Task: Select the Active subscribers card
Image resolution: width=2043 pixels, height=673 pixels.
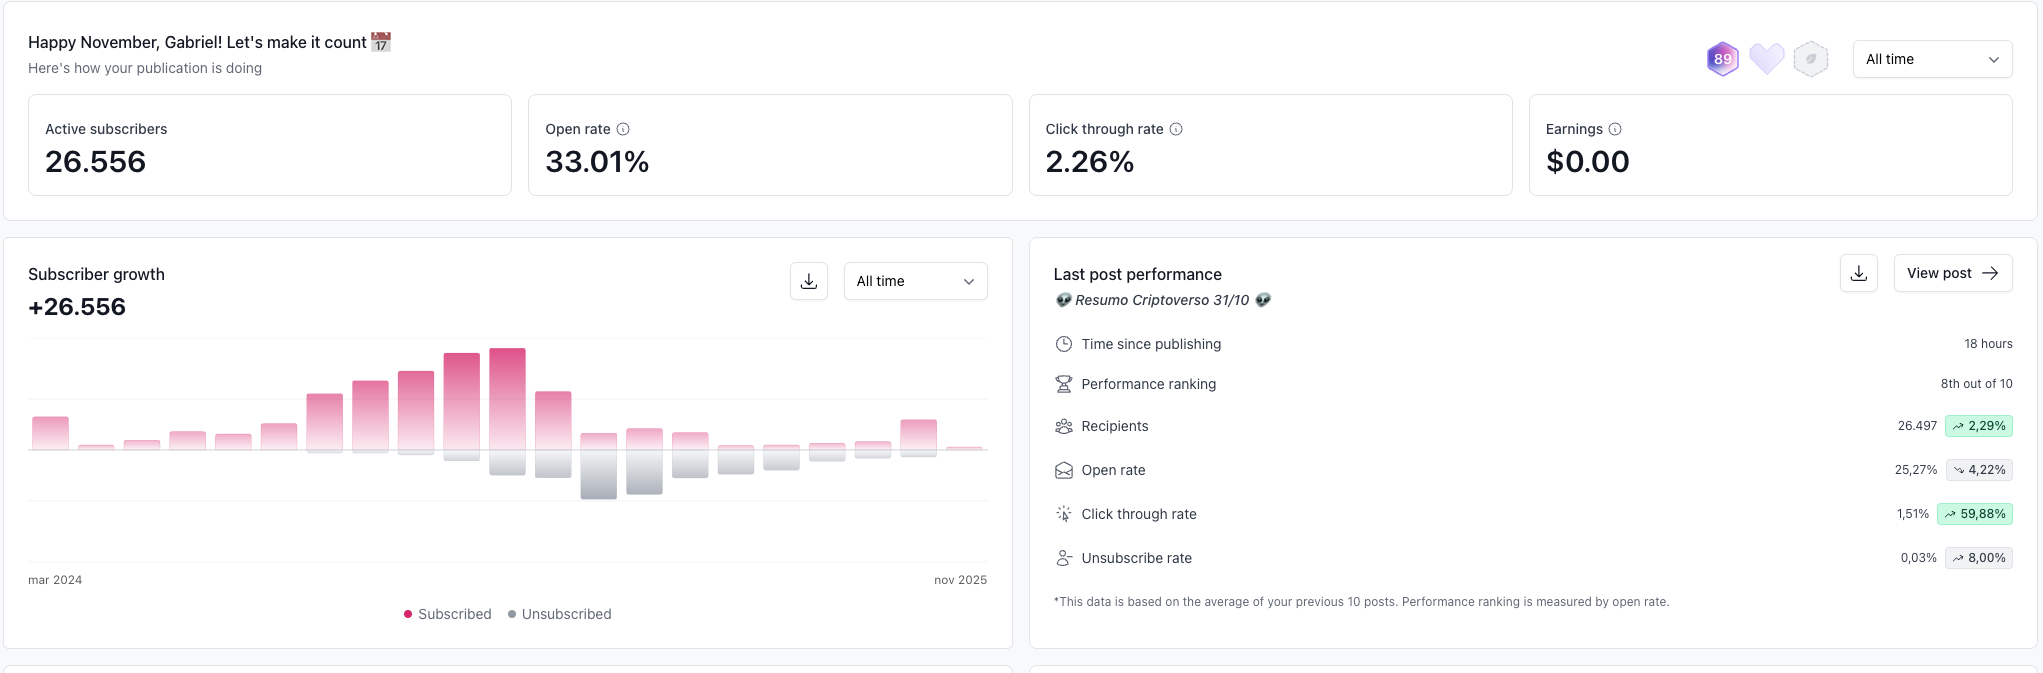Action: [269, 145]
